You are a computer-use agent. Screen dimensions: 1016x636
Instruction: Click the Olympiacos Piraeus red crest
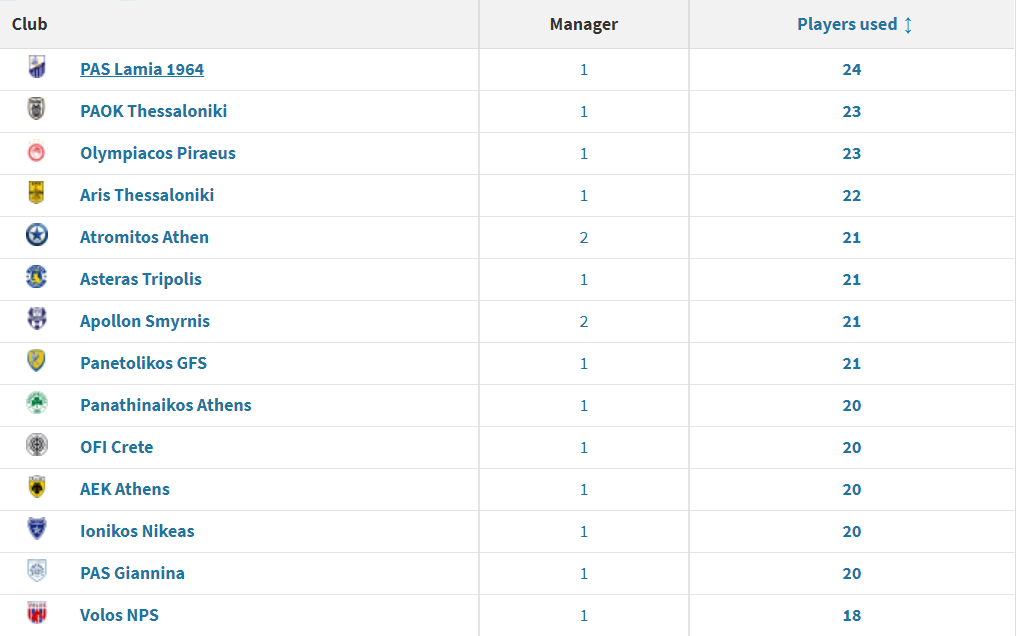tap(37, 151)
